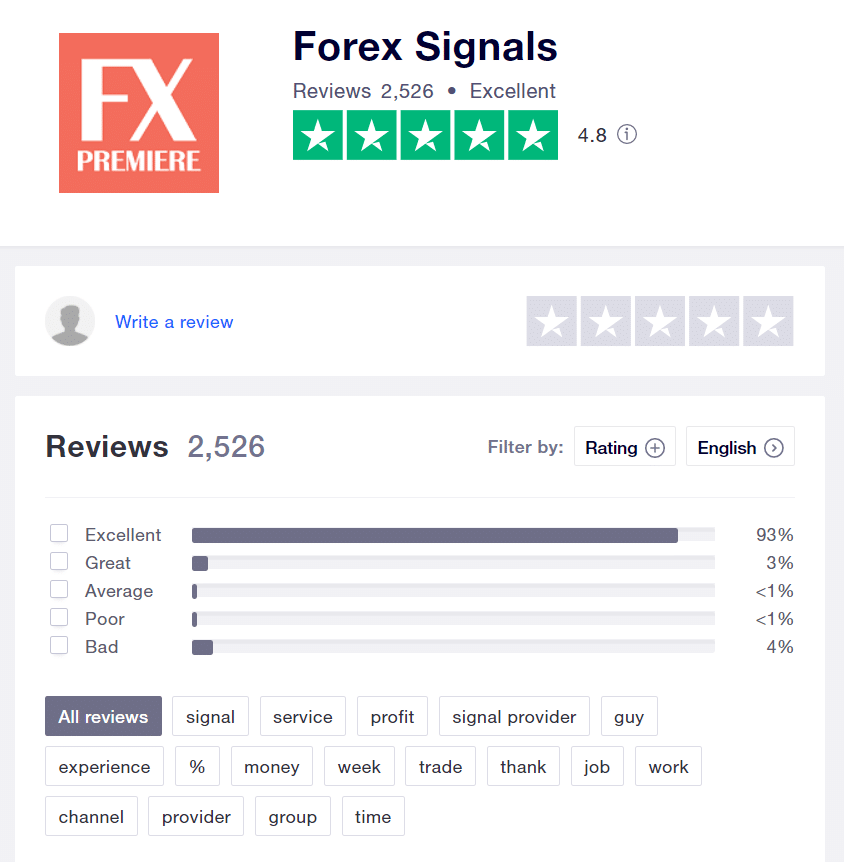
Task: Select the All reviews tag
Action: [103, 716]
